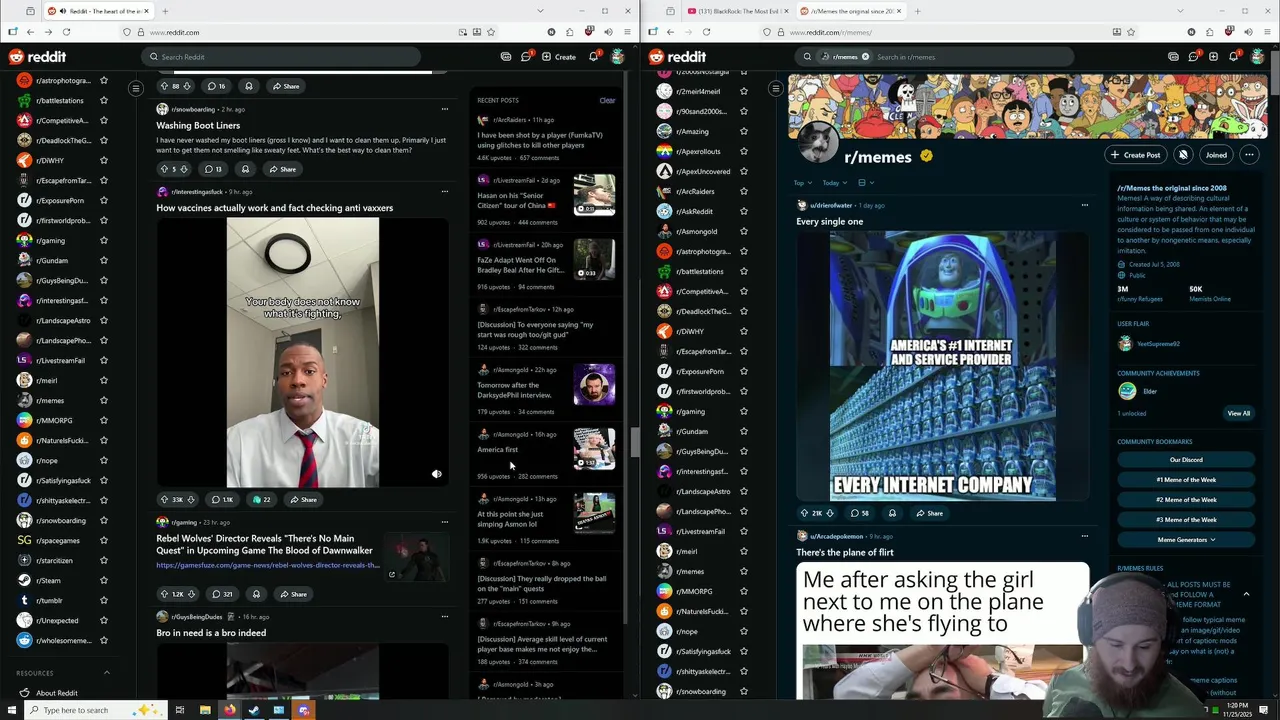Open Firefox in Windows taskbar

(x=229, y=710)
